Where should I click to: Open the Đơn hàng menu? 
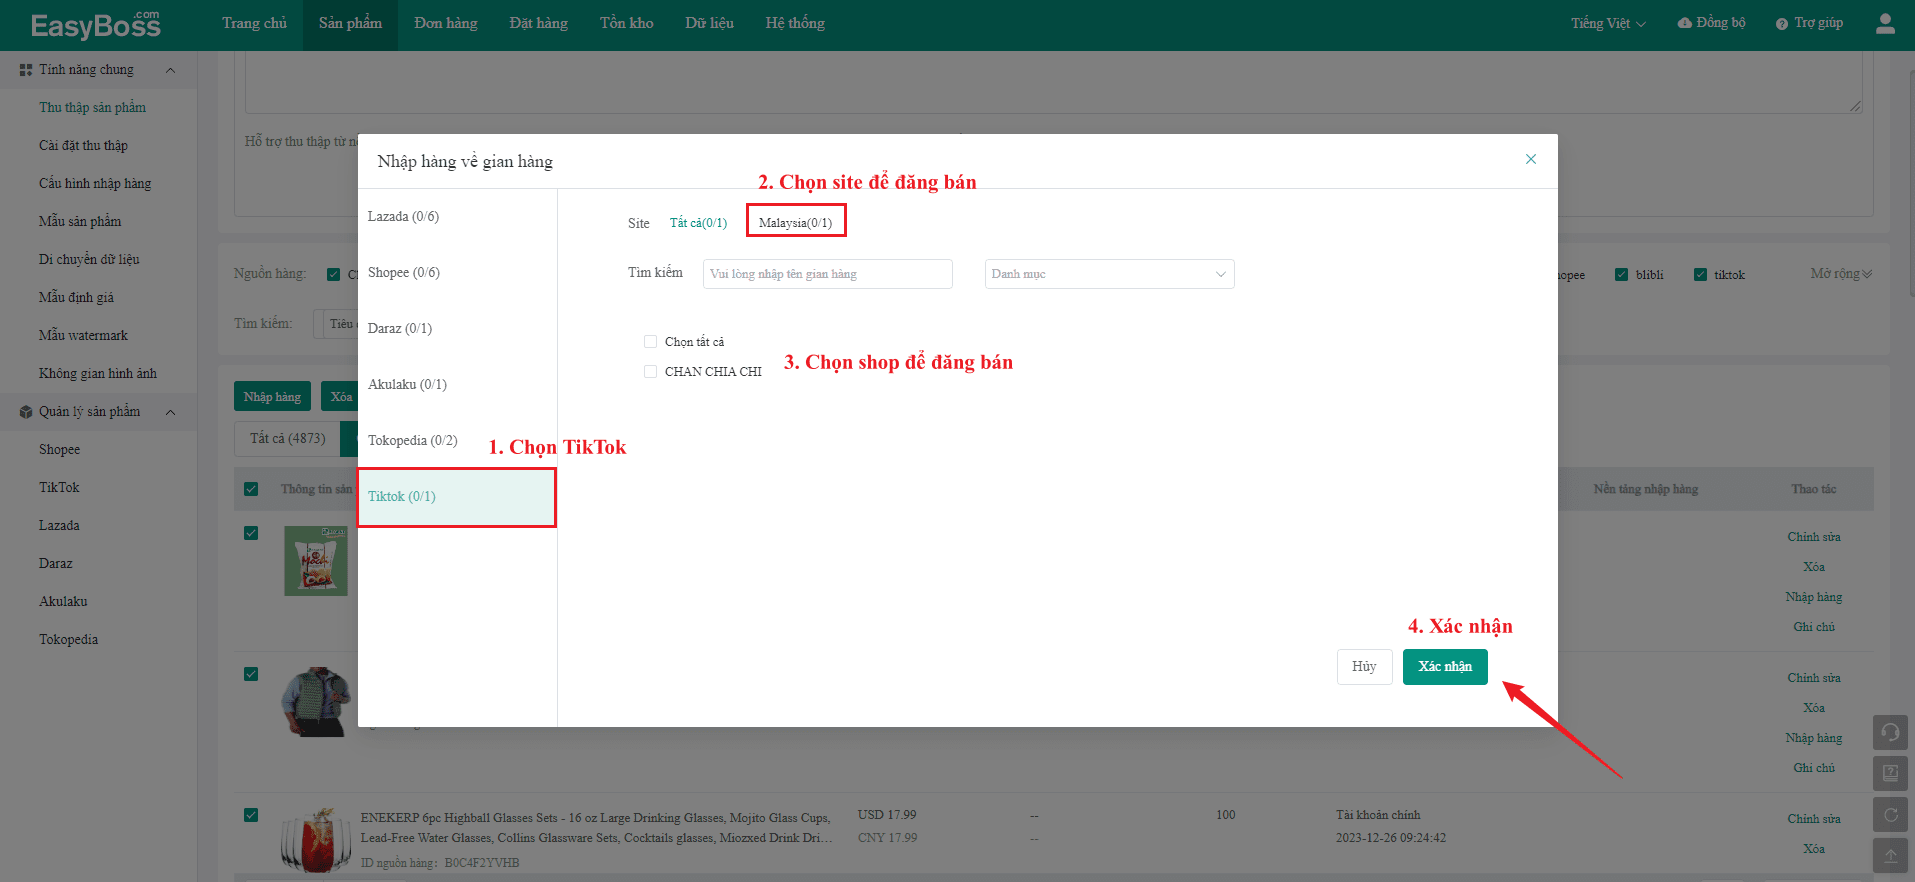point(445,24)
